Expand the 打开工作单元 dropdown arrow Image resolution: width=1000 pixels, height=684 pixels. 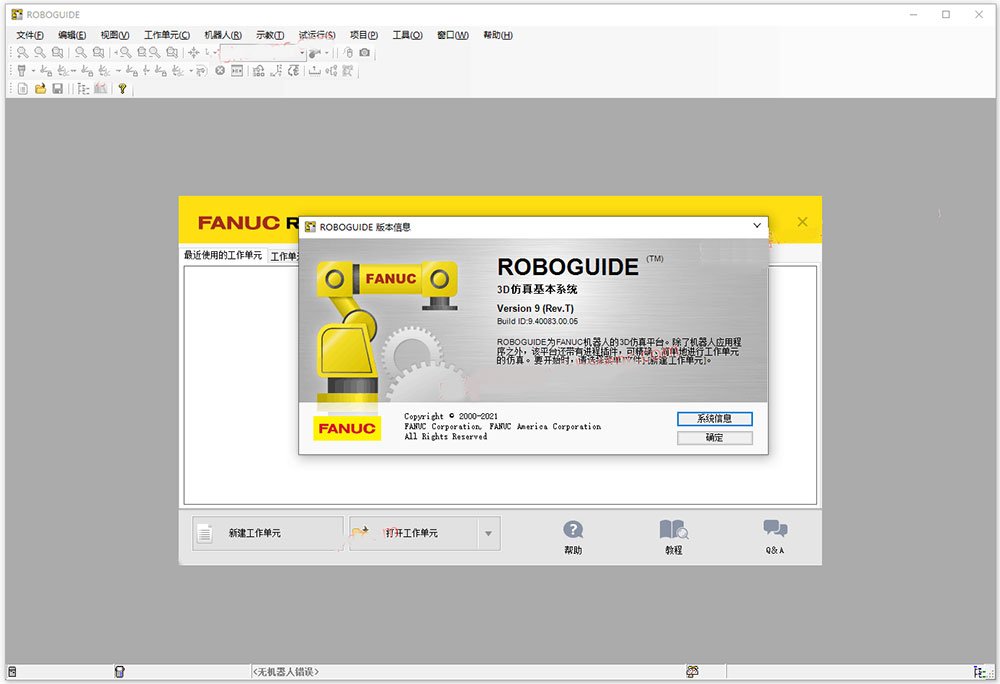pos(488,534)
